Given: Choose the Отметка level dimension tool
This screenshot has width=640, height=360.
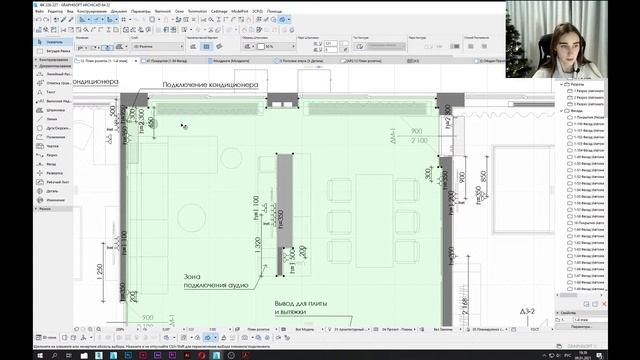Looking at the screenshot, I should coord(53,83).
